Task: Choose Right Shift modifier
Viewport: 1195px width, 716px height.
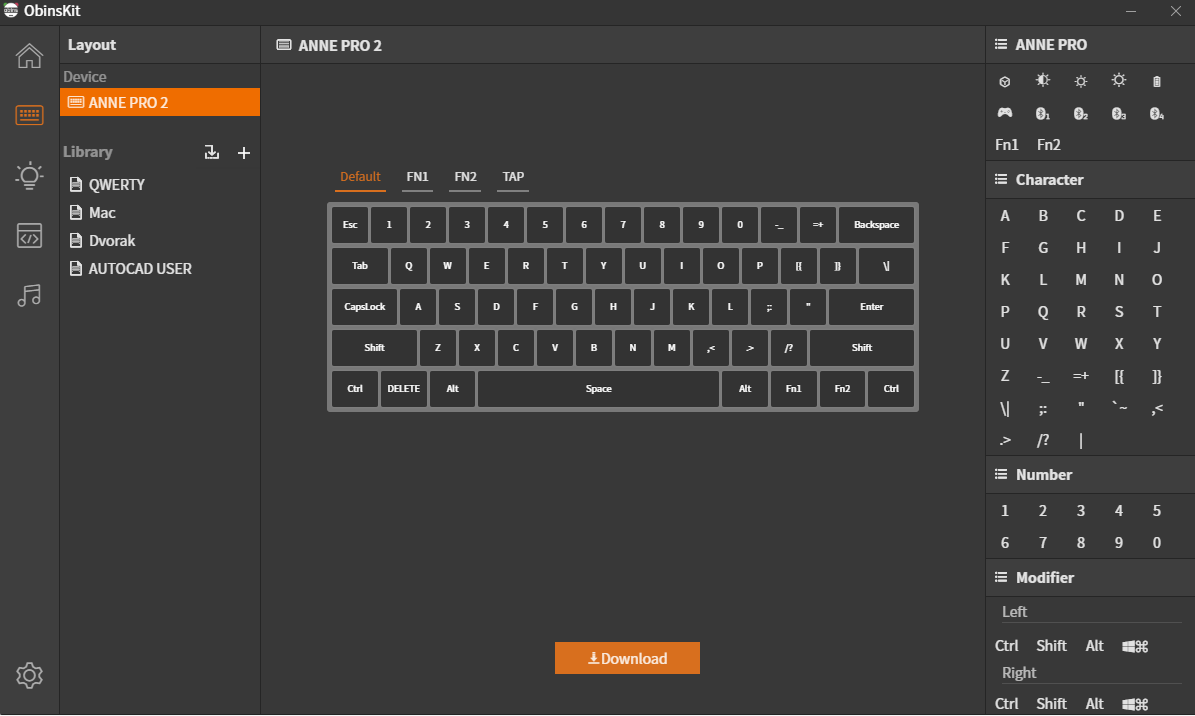Action: [x=1051, y=704]
